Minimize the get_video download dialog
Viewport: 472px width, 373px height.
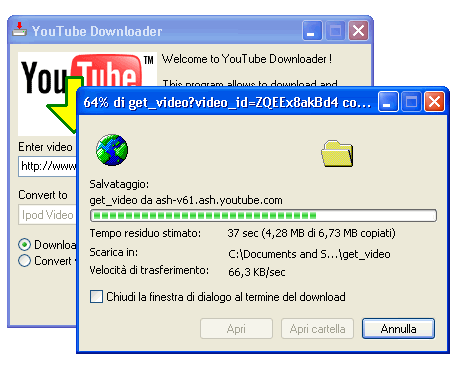[388, 102]
